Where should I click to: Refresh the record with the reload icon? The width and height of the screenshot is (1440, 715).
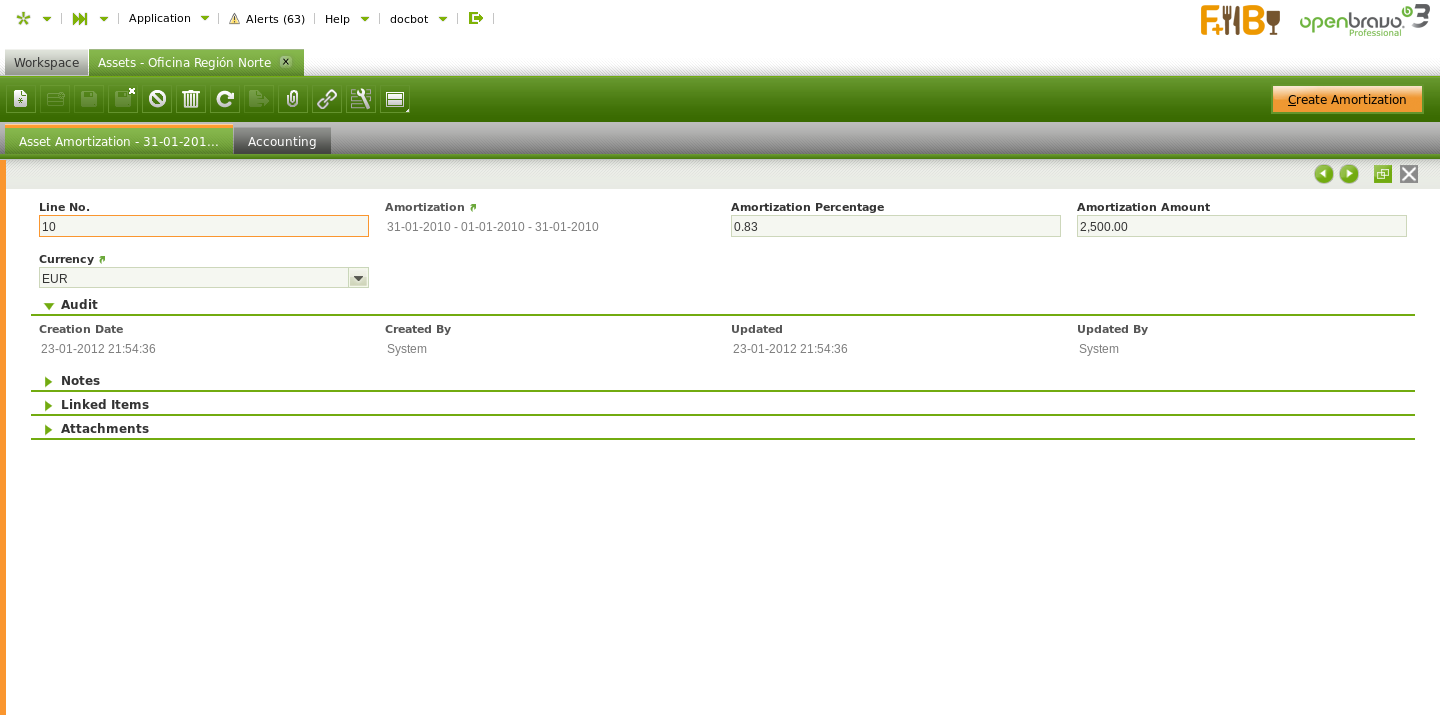(x=225, y=99)
